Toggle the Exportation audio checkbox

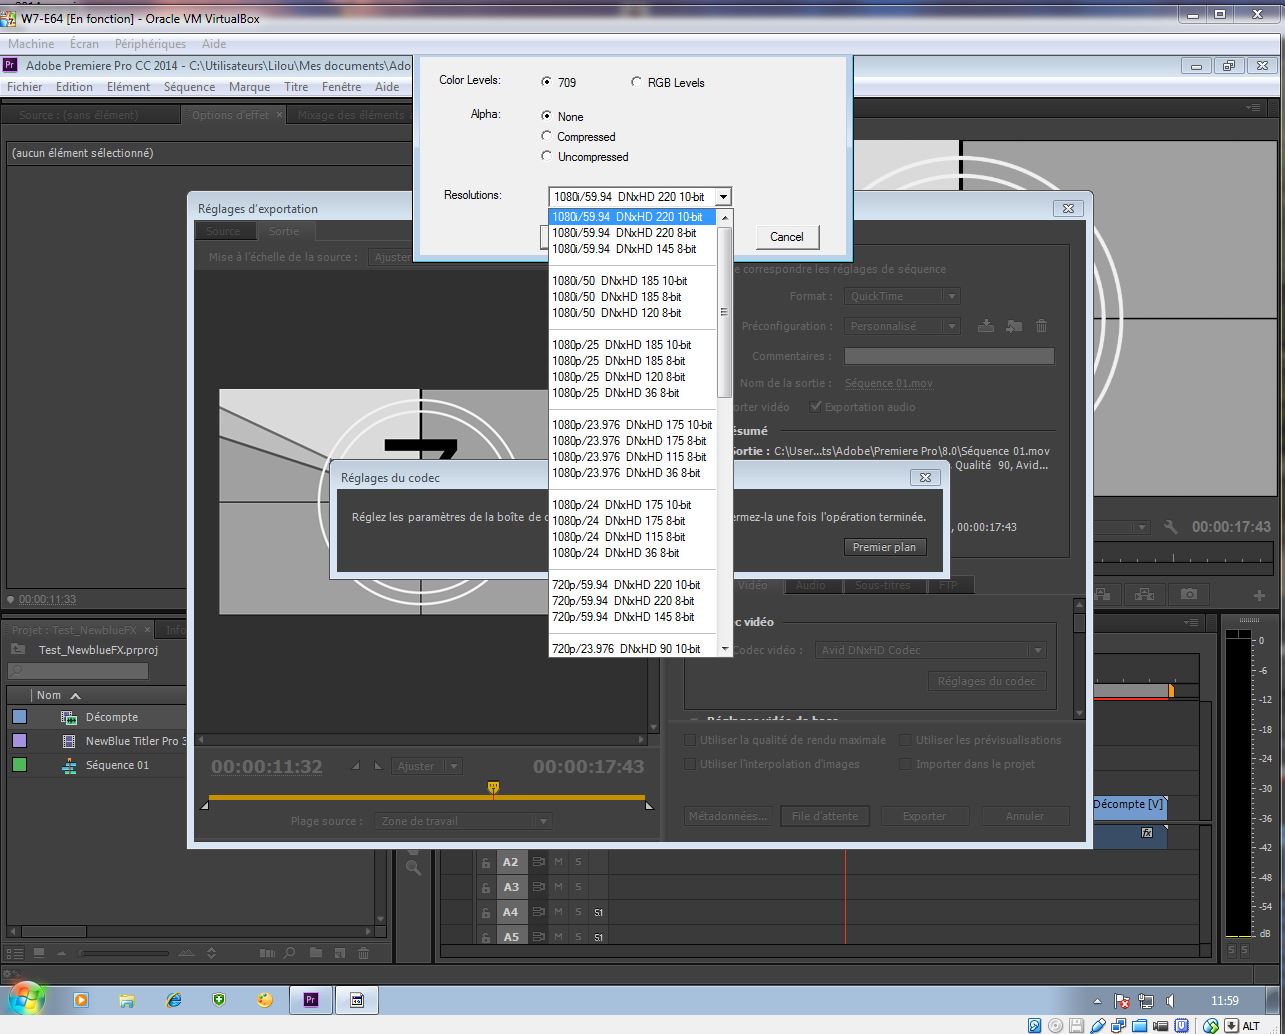(816, 407)
